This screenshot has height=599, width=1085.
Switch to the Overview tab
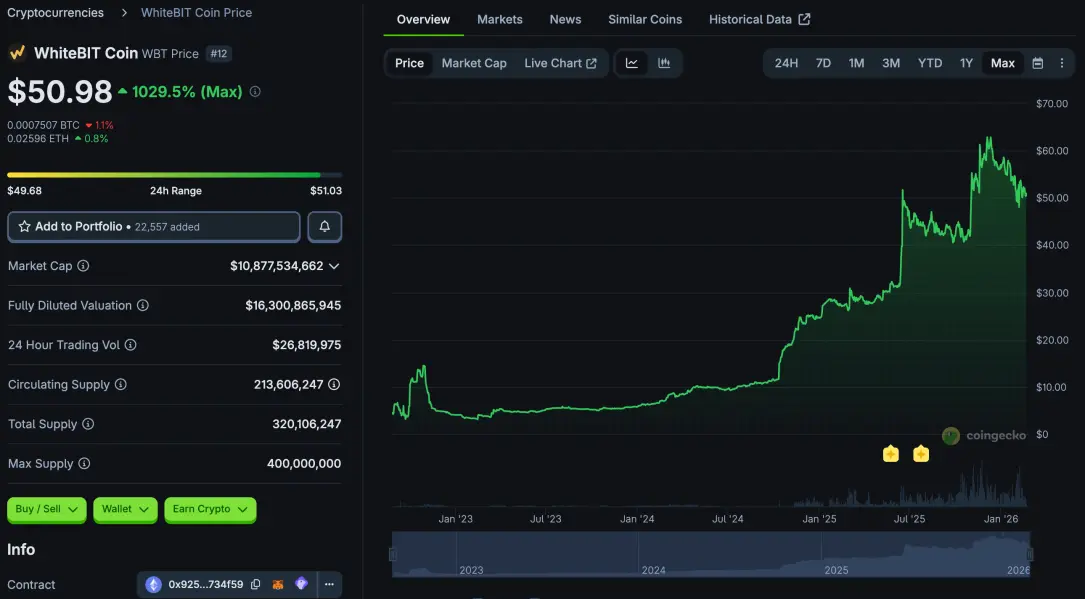click(x=423, y=19)
